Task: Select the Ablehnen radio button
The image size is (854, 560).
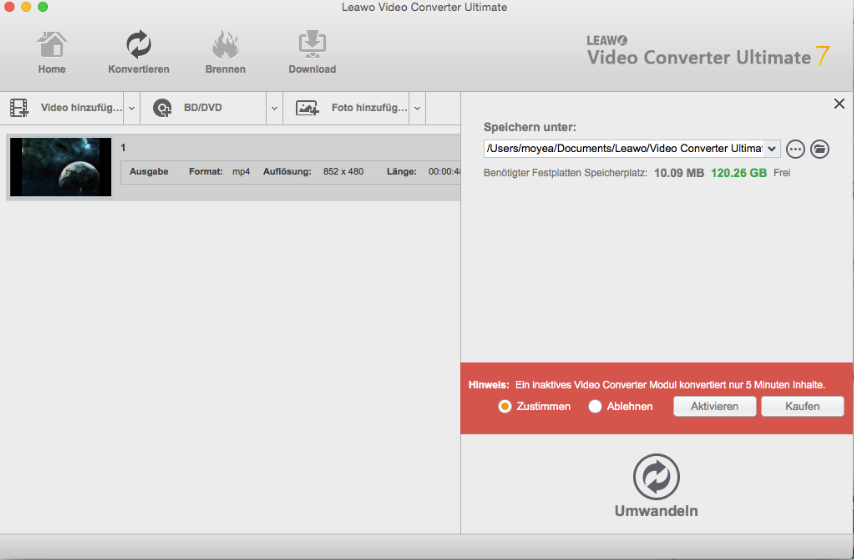Action: click(595, 406)
